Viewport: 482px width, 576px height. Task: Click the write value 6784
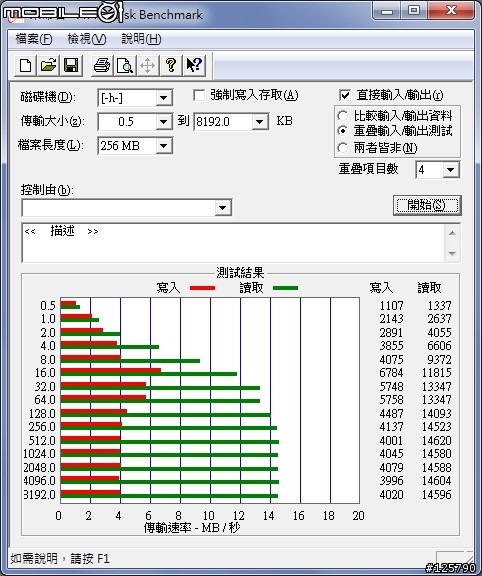pos(391,373)
